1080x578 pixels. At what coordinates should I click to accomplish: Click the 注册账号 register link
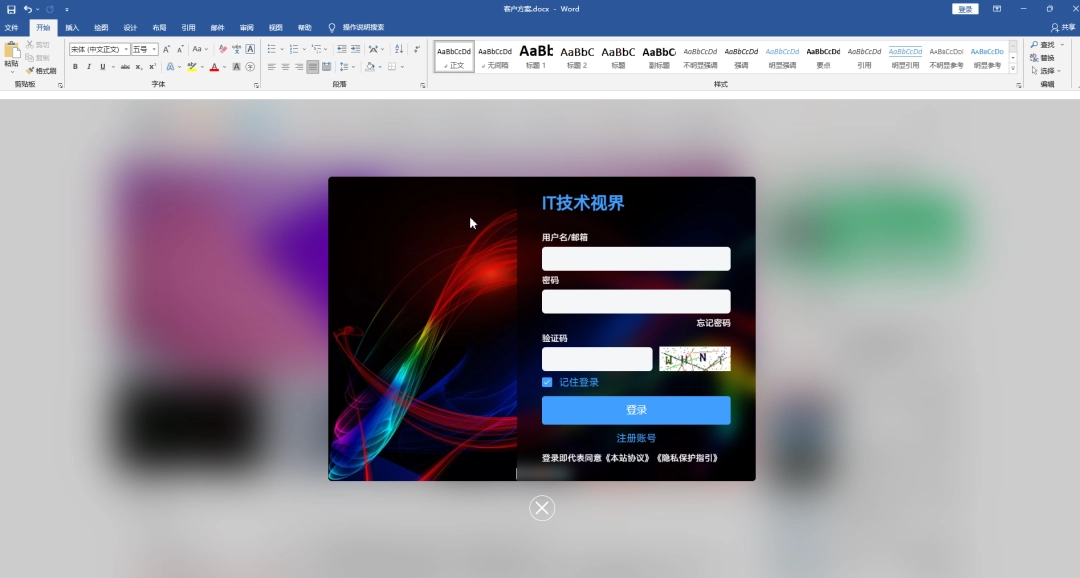click(636, 438)
